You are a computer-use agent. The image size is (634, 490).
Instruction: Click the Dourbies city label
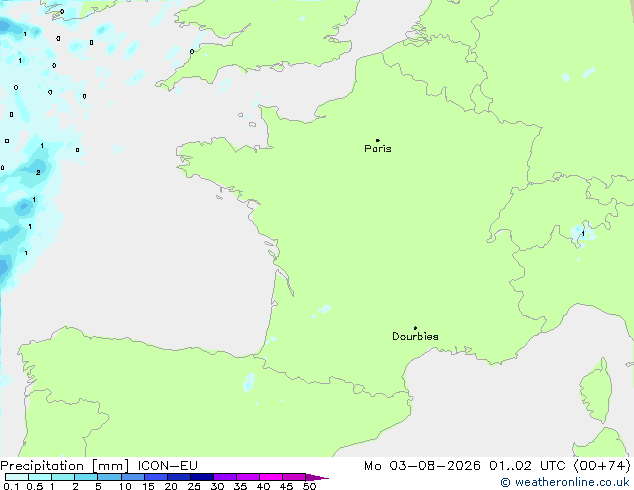415,336
